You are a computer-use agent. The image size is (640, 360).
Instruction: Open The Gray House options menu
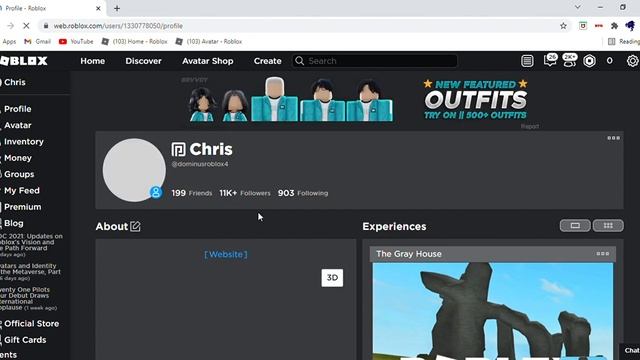[x=603, y=253]
